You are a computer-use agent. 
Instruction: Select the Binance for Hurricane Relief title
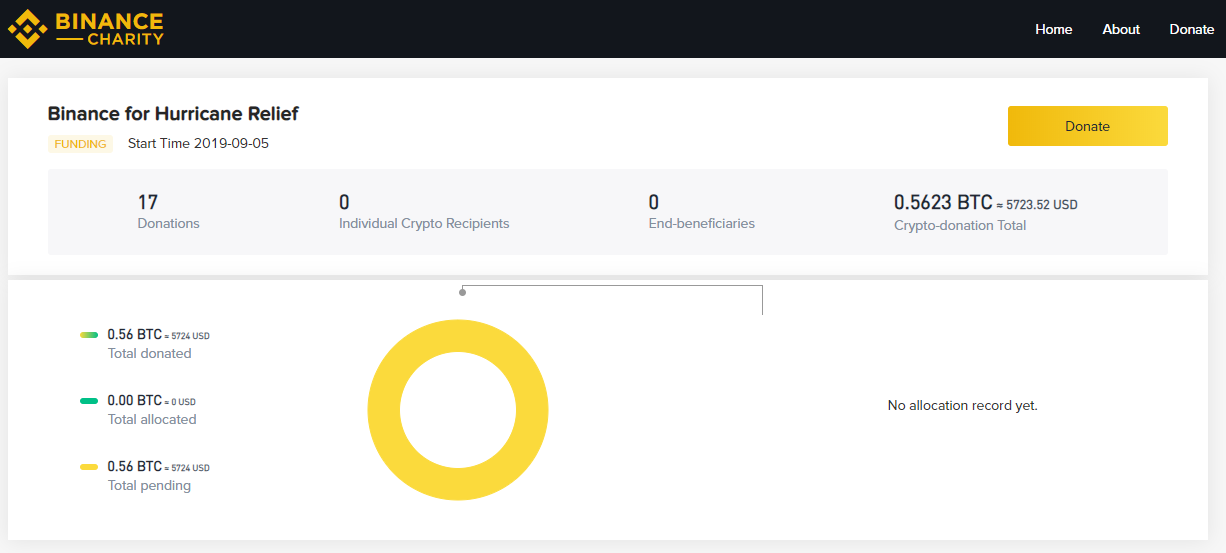click(173, 114)
